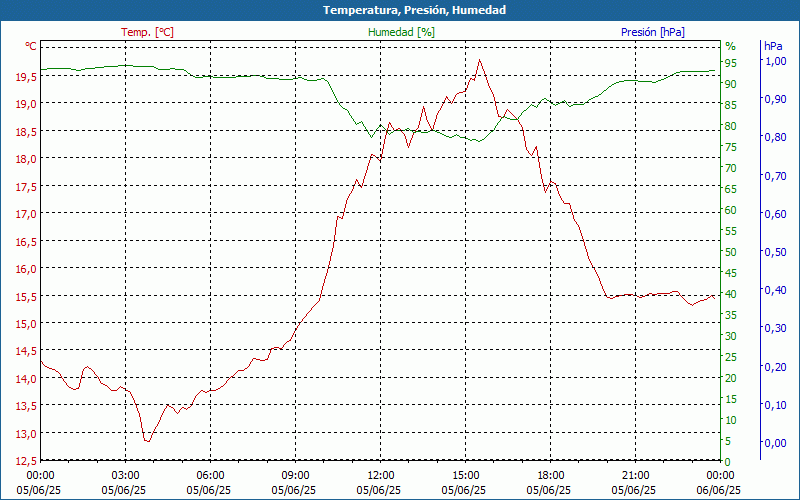
Task: Click the 09:00 time label on the x-axis
Action: coord(295,477)
